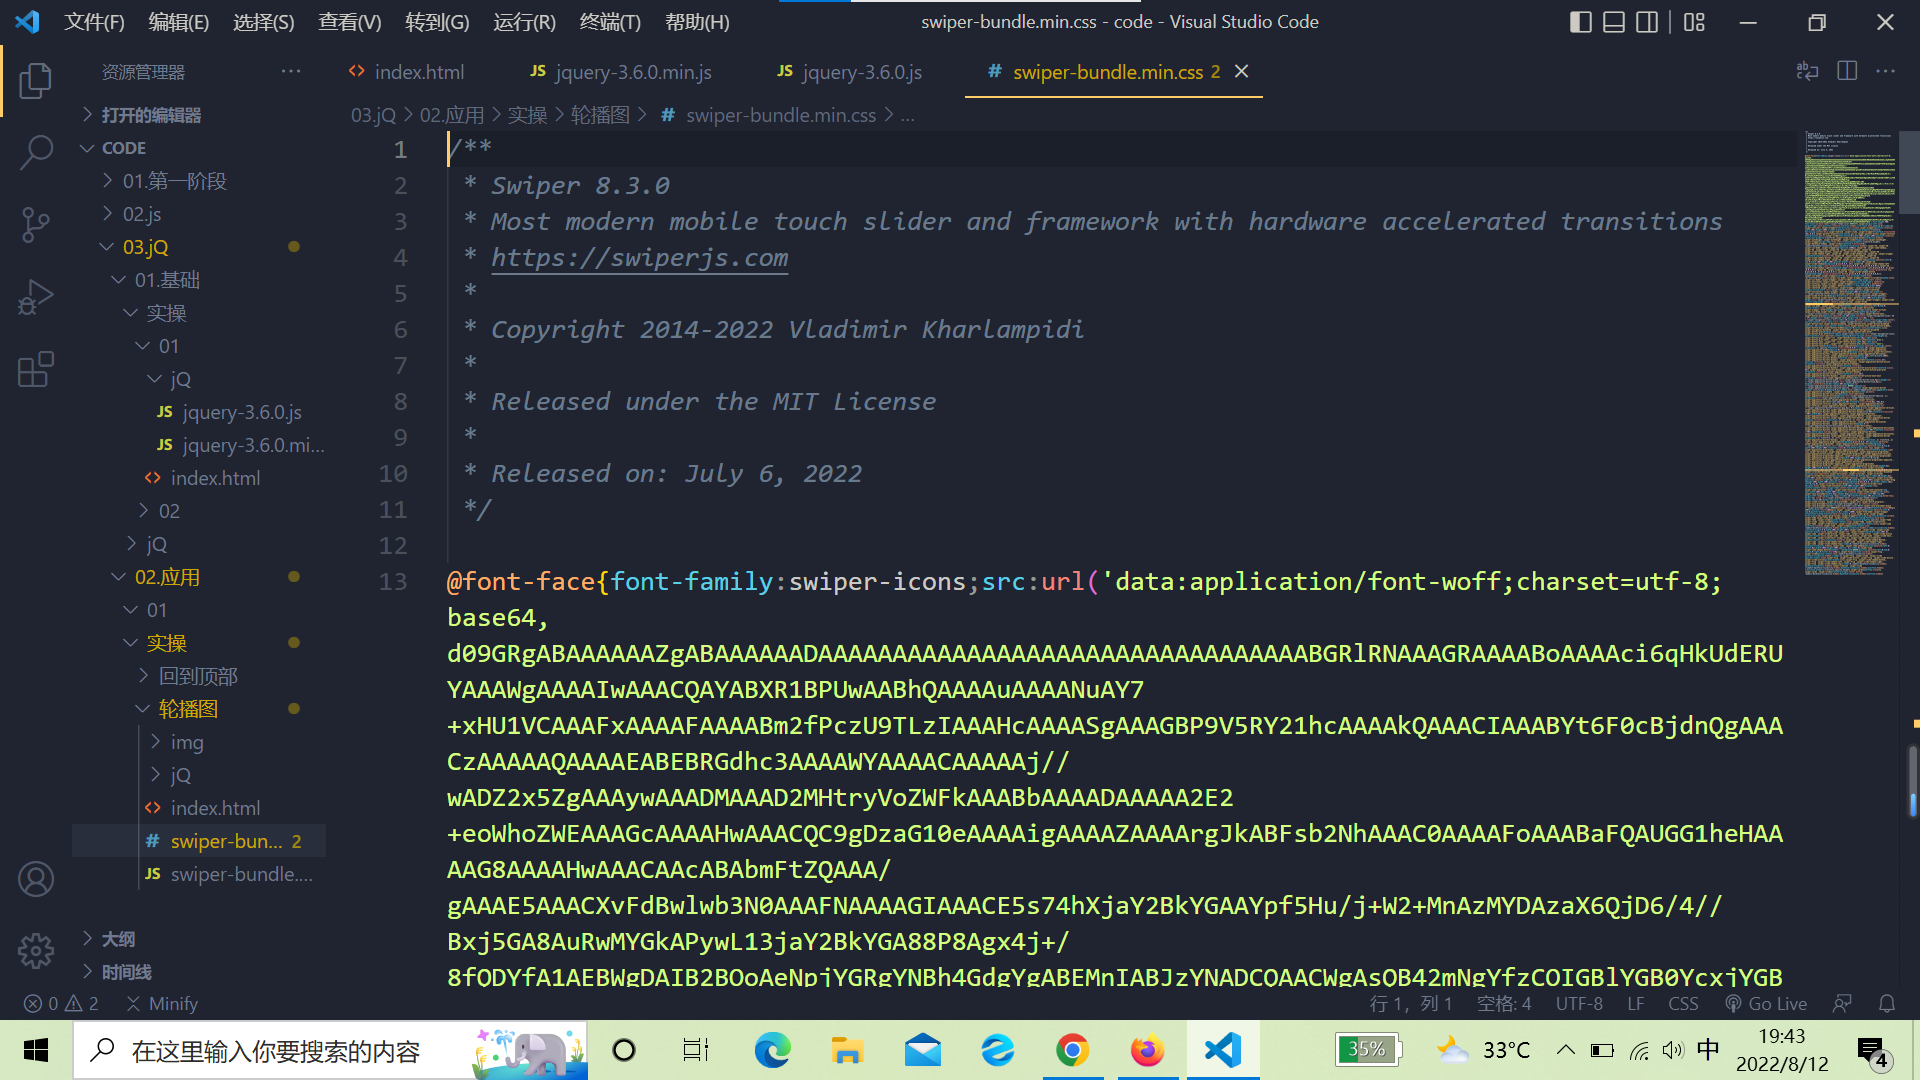Follow the https://swiperjs.com link
1920x1080 pixels.
tap(639, 258)
